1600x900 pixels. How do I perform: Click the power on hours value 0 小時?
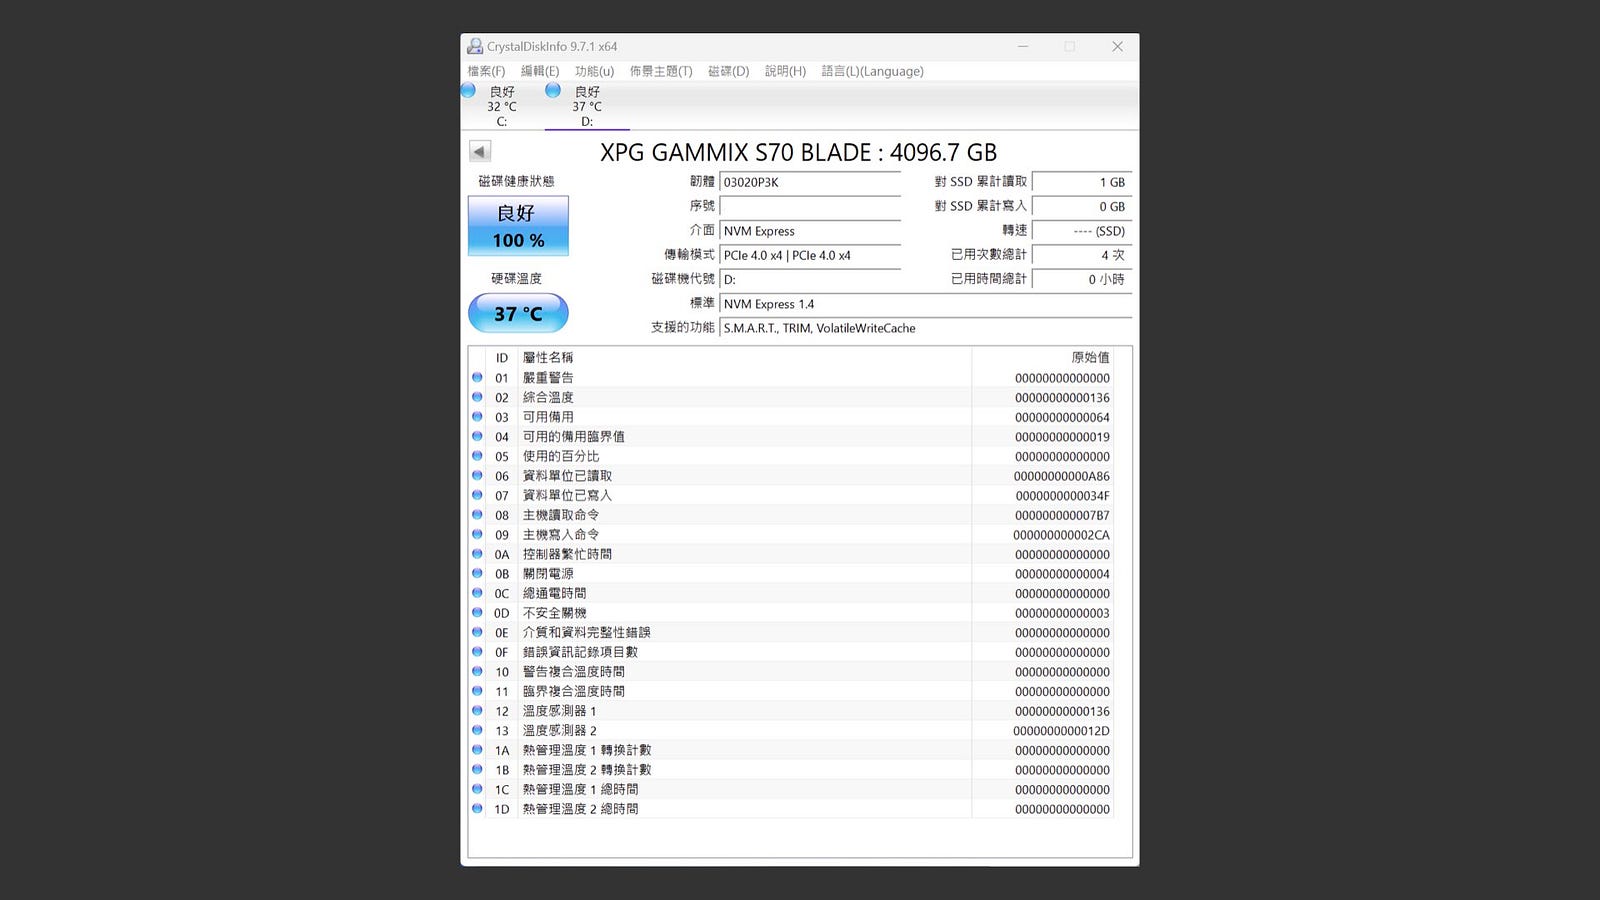tap(1082, 279)
